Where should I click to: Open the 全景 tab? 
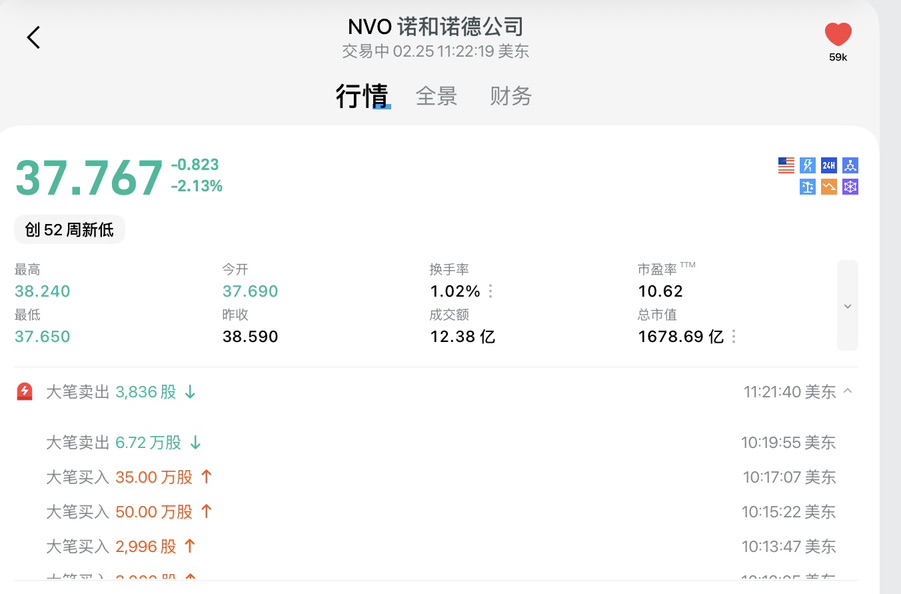click(436, 96)
